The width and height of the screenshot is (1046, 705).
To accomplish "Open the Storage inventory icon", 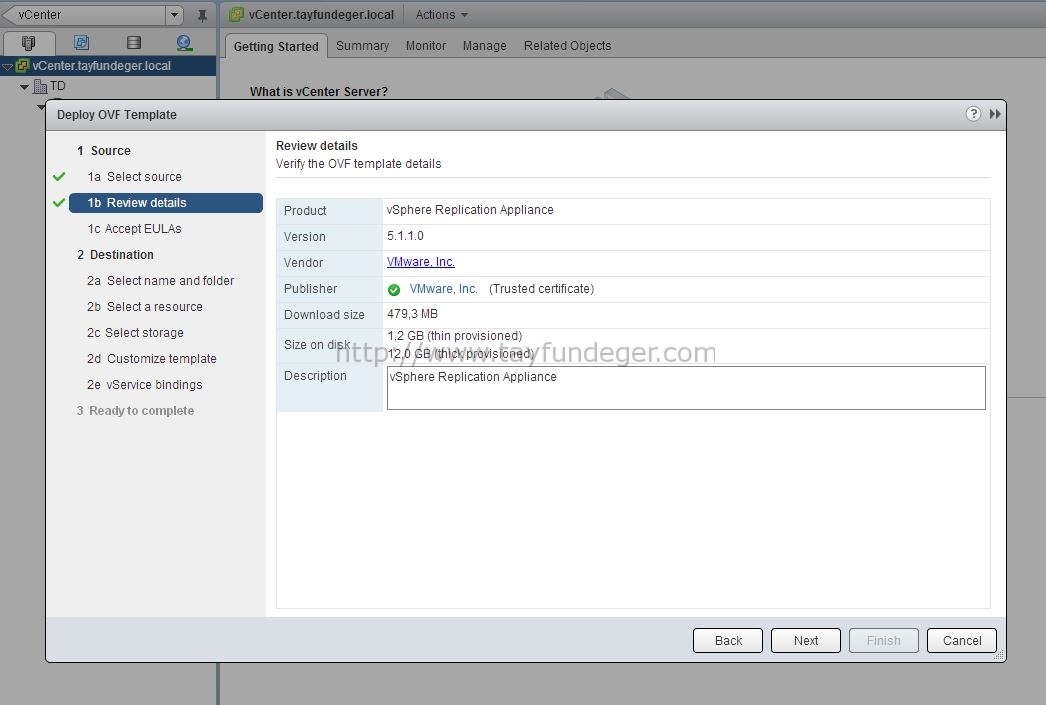I will click(x=134, y=43).
